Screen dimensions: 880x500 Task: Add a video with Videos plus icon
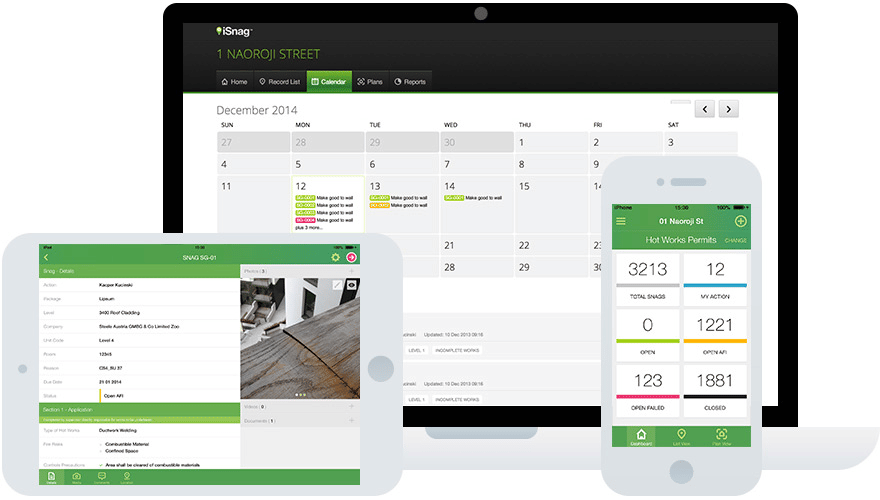pyautogui.click(x=351, y=406)
